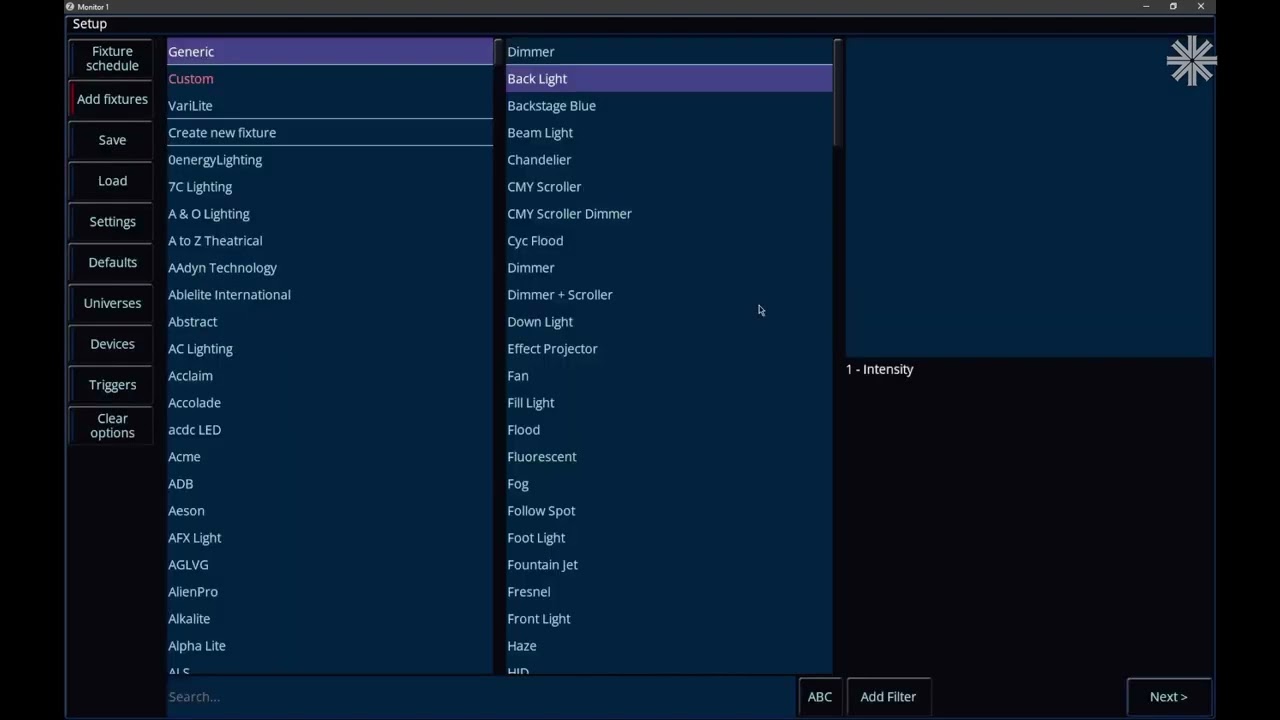Go to the Universes section

[x=112, y=303]
